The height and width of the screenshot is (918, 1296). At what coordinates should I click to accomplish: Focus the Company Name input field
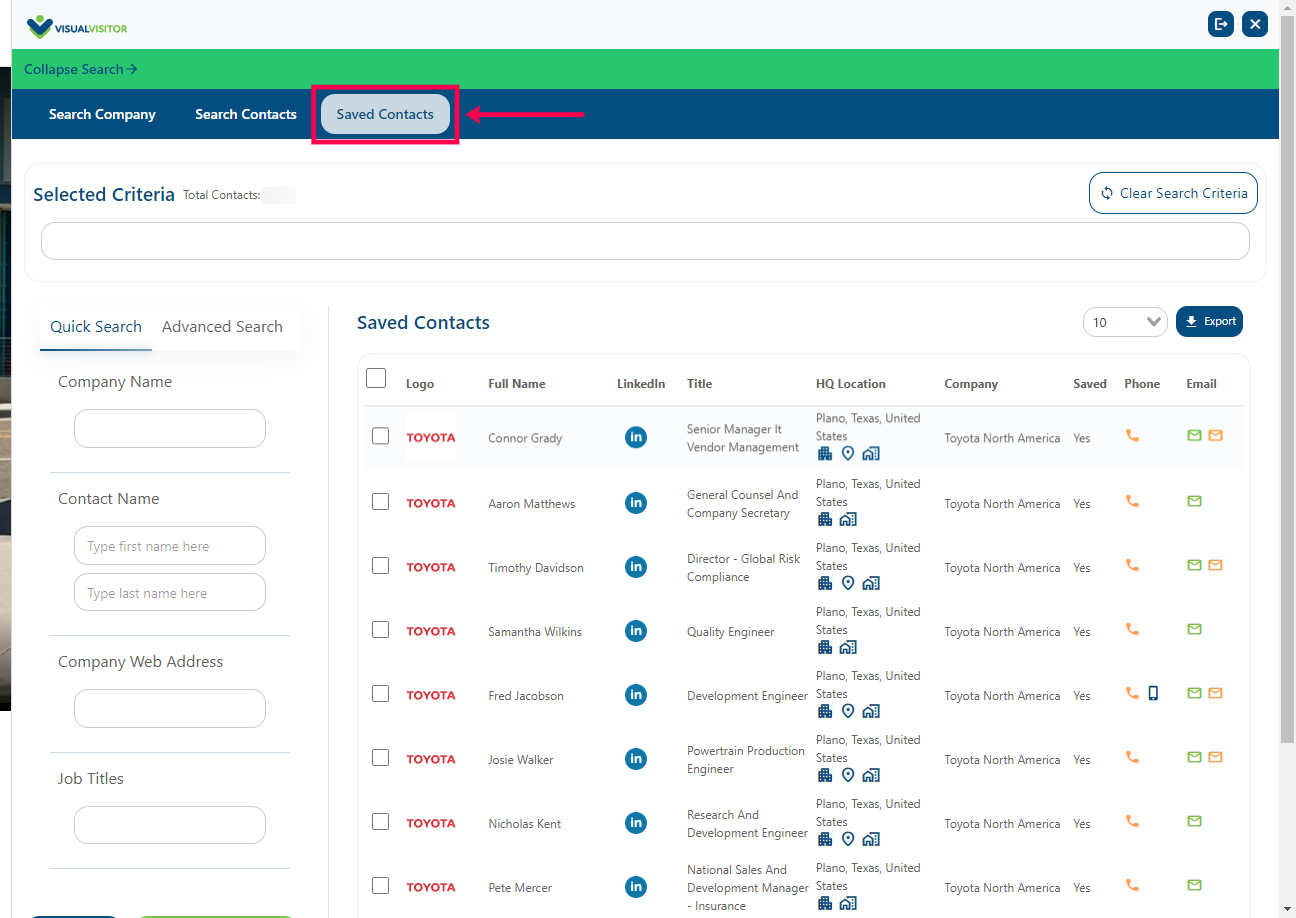click(x=170, y=428)
